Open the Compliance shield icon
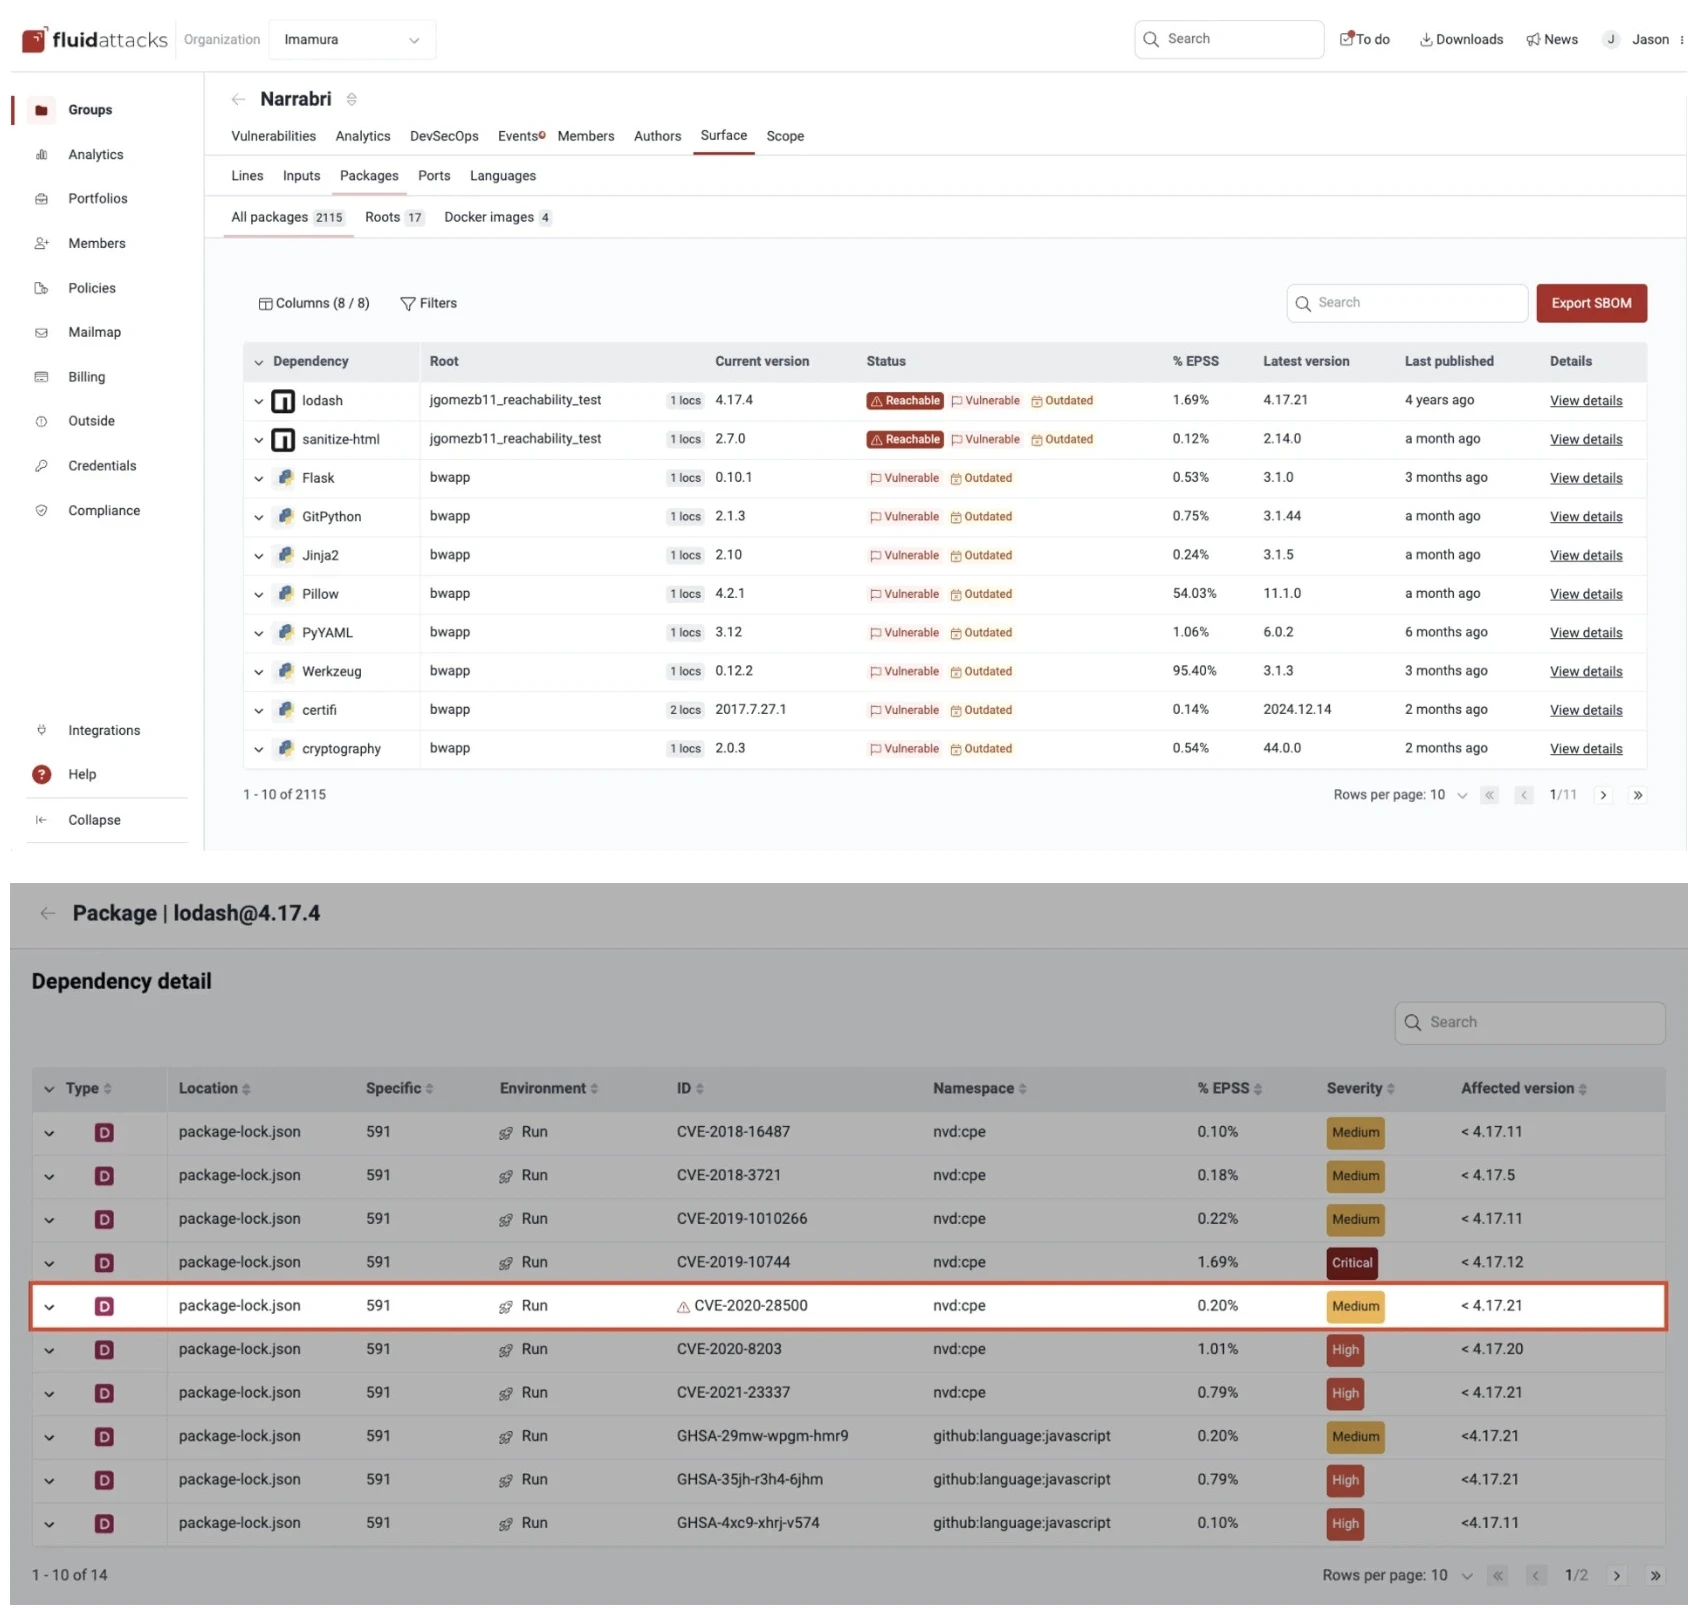This screenshot has width=1694, height=1620. tap(41, 511)
